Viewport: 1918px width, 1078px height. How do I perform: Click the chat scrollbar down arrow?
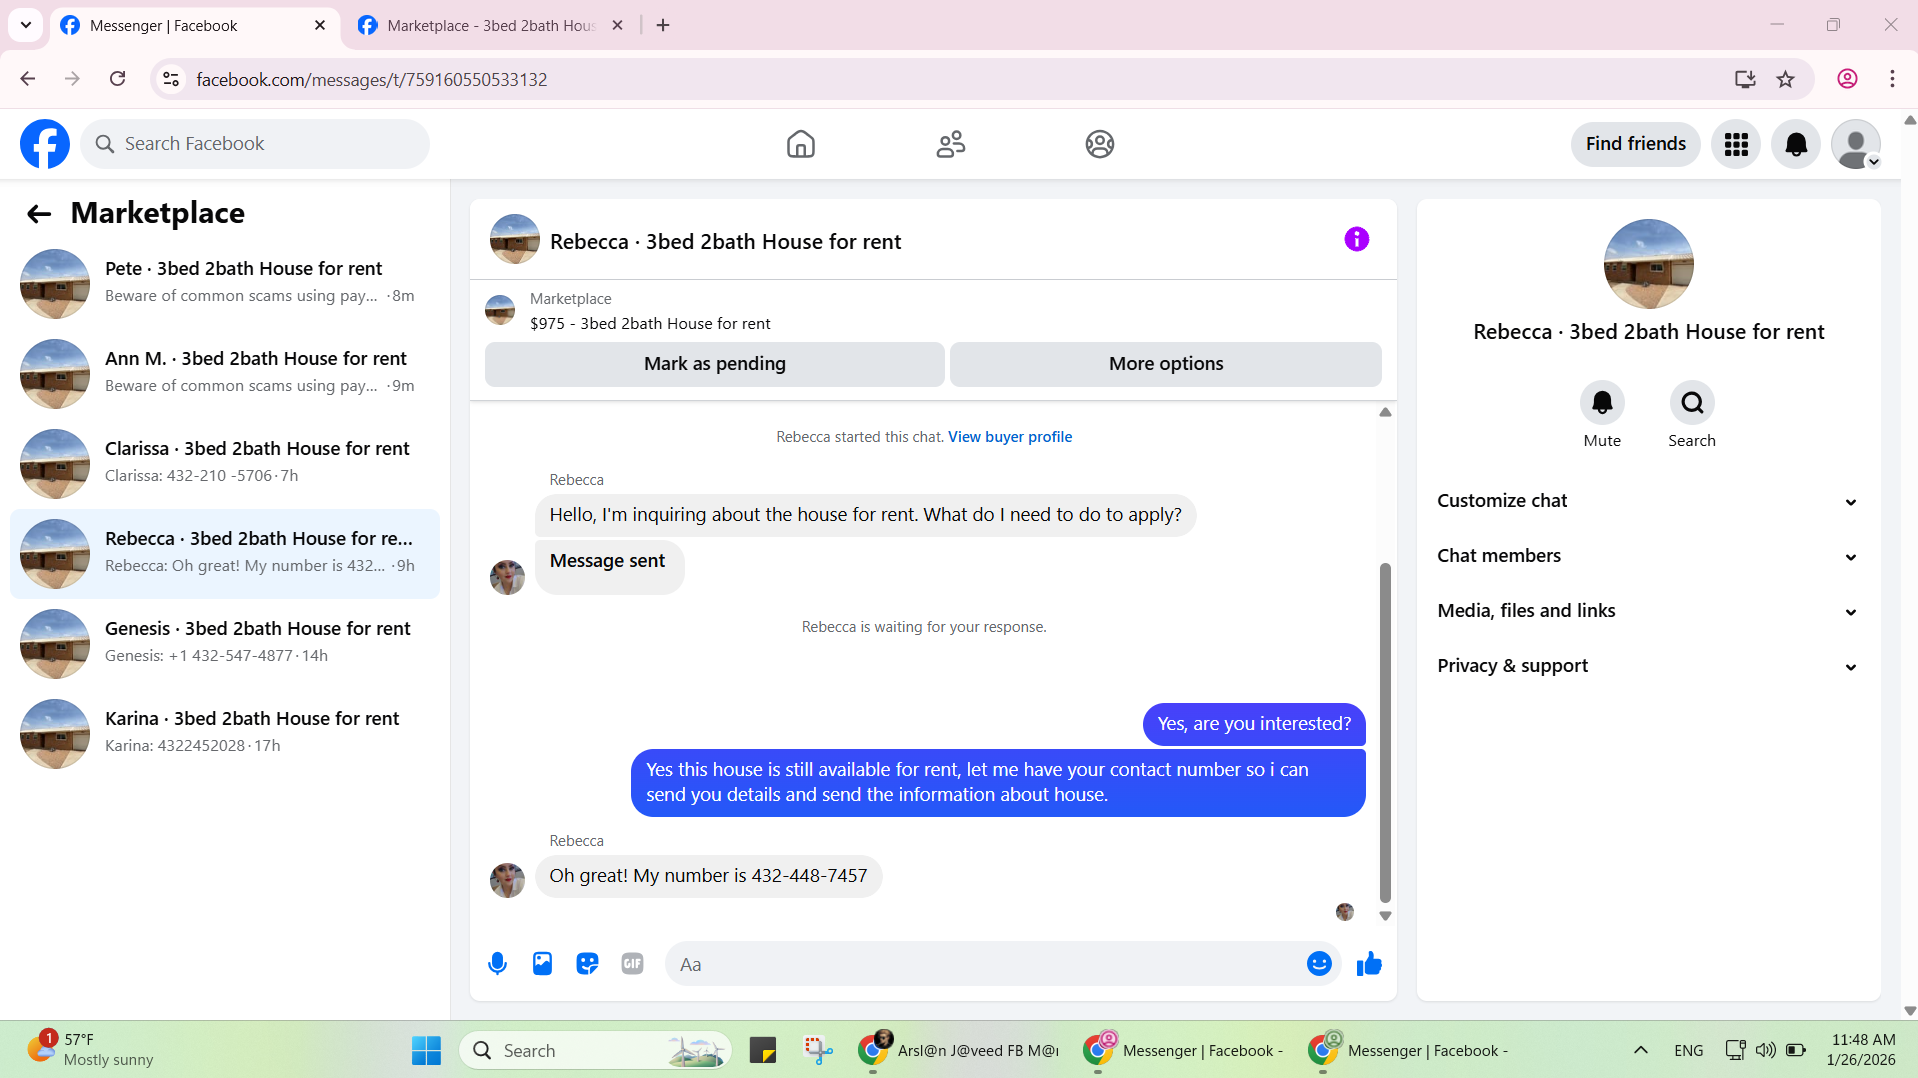coord(1385,916)
